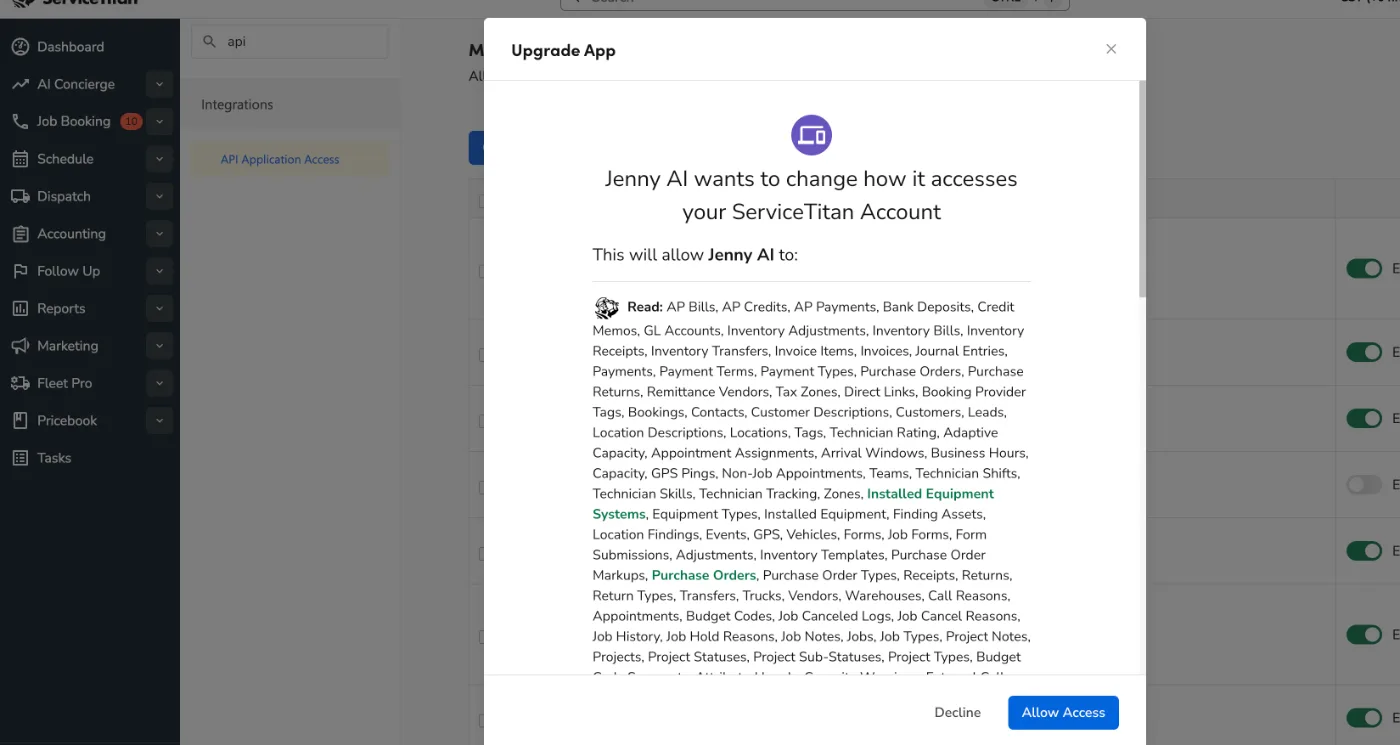Open Marketing in the sidebar

(x=67, y=346)
